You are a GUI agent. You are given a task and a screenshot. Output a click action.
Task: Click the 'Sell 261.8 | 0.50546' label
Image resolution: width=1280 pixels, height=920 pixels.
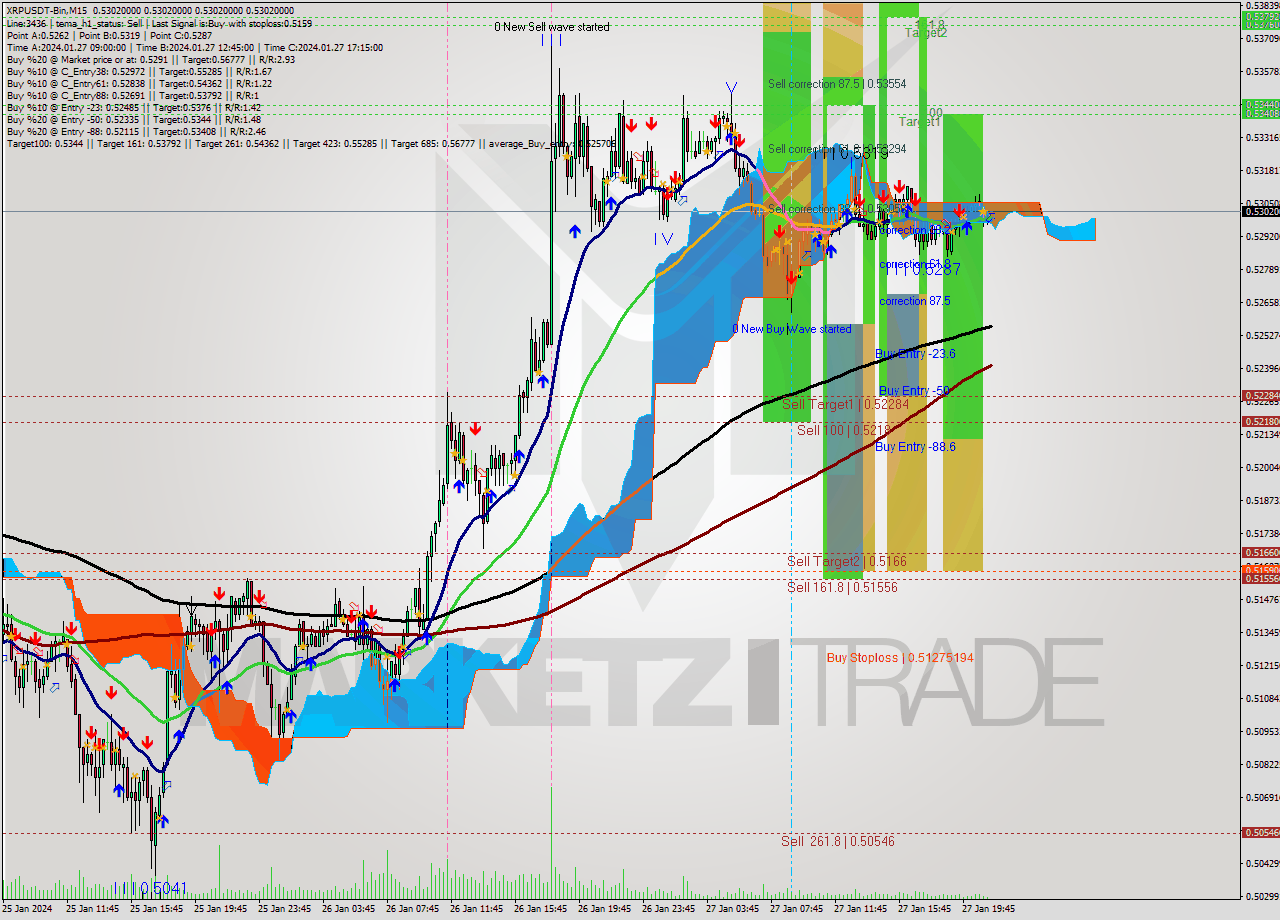(838, 841)
